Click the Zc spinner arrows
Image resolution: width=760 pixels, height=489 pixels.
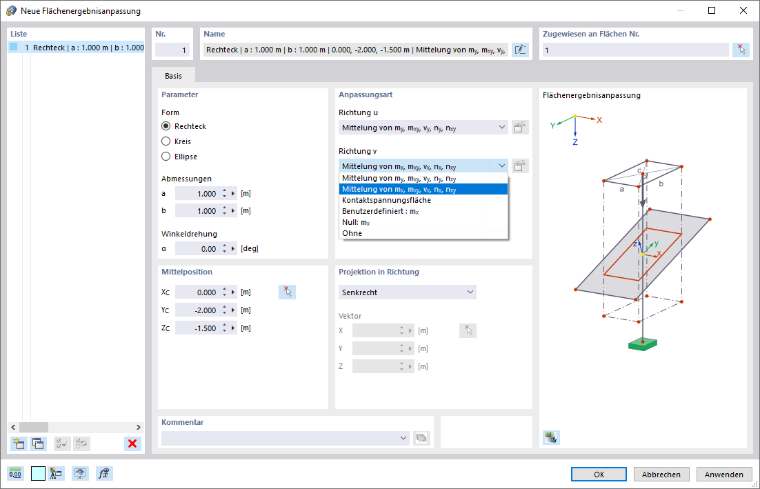coord(224,328)
